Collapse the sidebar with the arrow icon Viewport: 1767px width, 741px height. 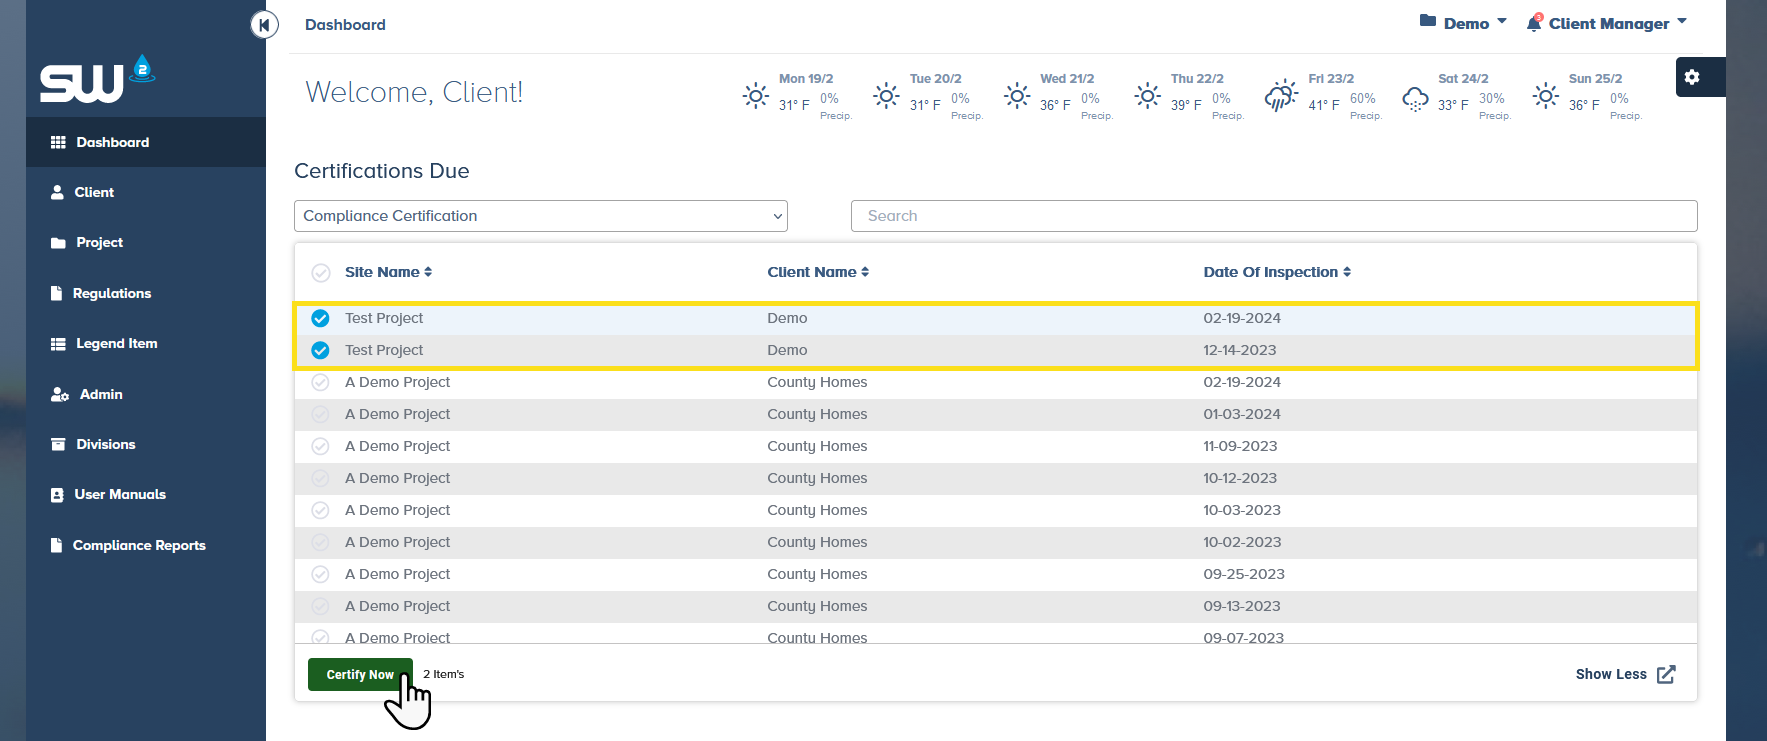(x=264, y=25)
